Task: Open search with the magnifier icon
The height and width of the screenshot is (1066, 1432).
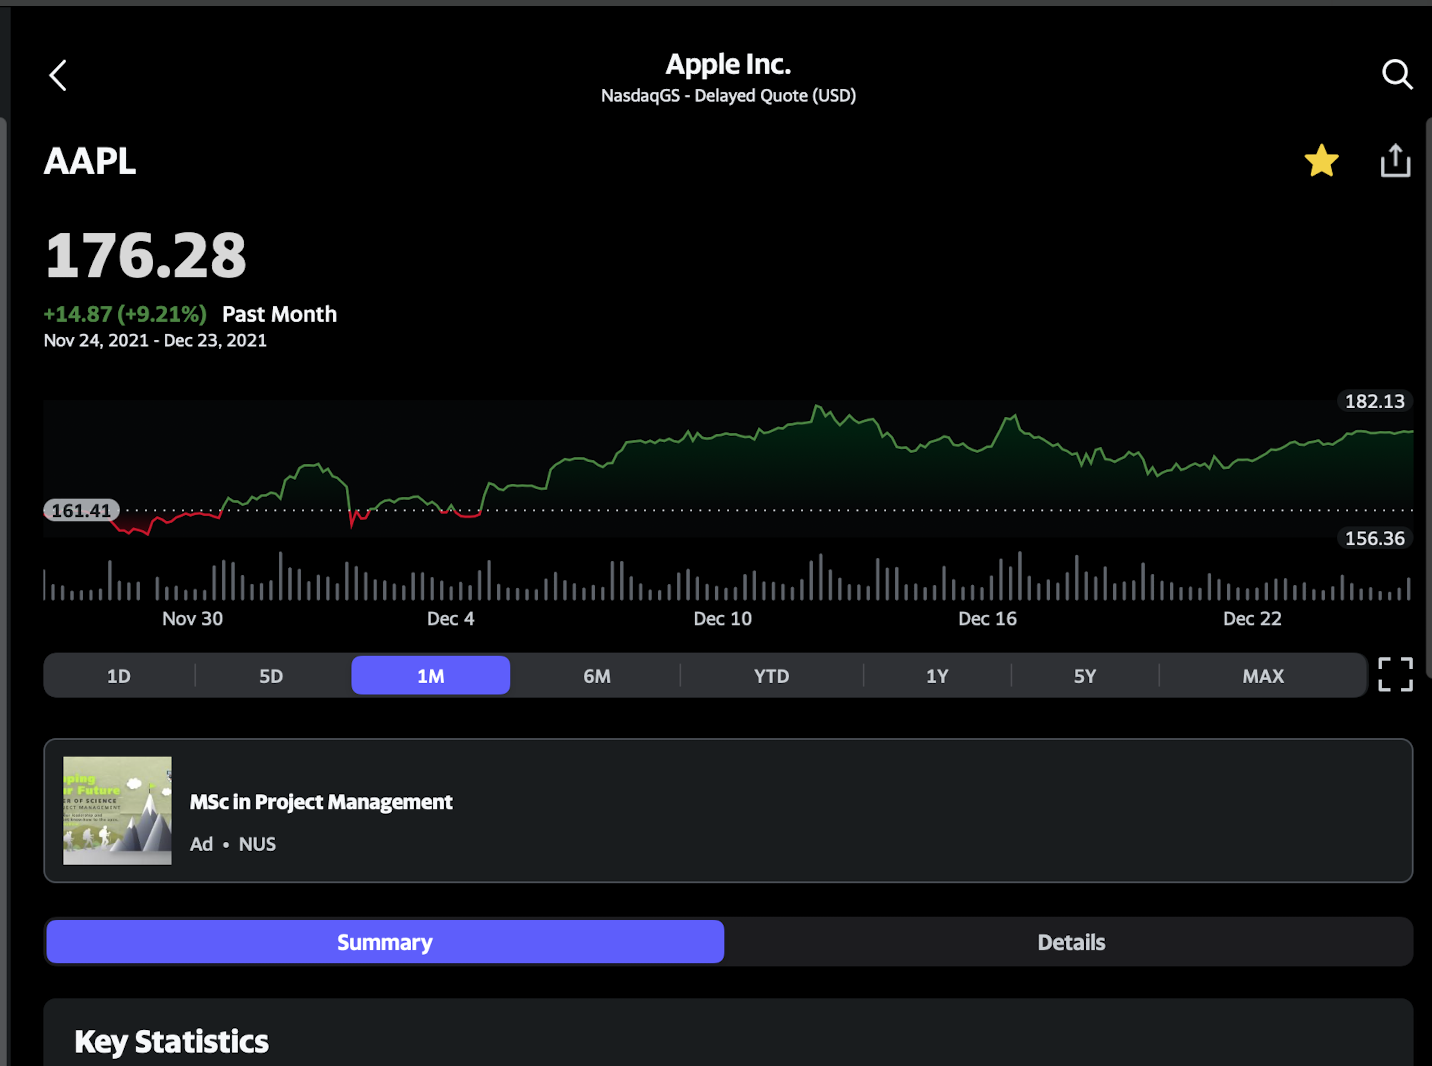Action: coord(1397,74)
